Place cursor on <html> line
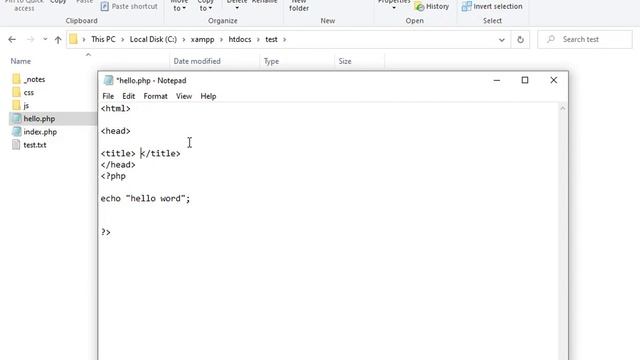 point(116,109)
